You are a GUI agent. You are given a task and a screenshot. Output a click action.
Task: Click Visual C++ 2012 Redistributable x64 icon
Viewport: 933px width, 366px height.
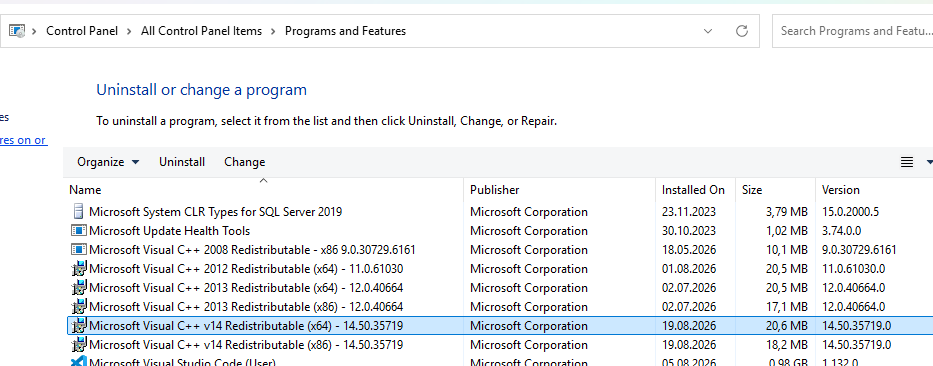(x=79, y=268)
